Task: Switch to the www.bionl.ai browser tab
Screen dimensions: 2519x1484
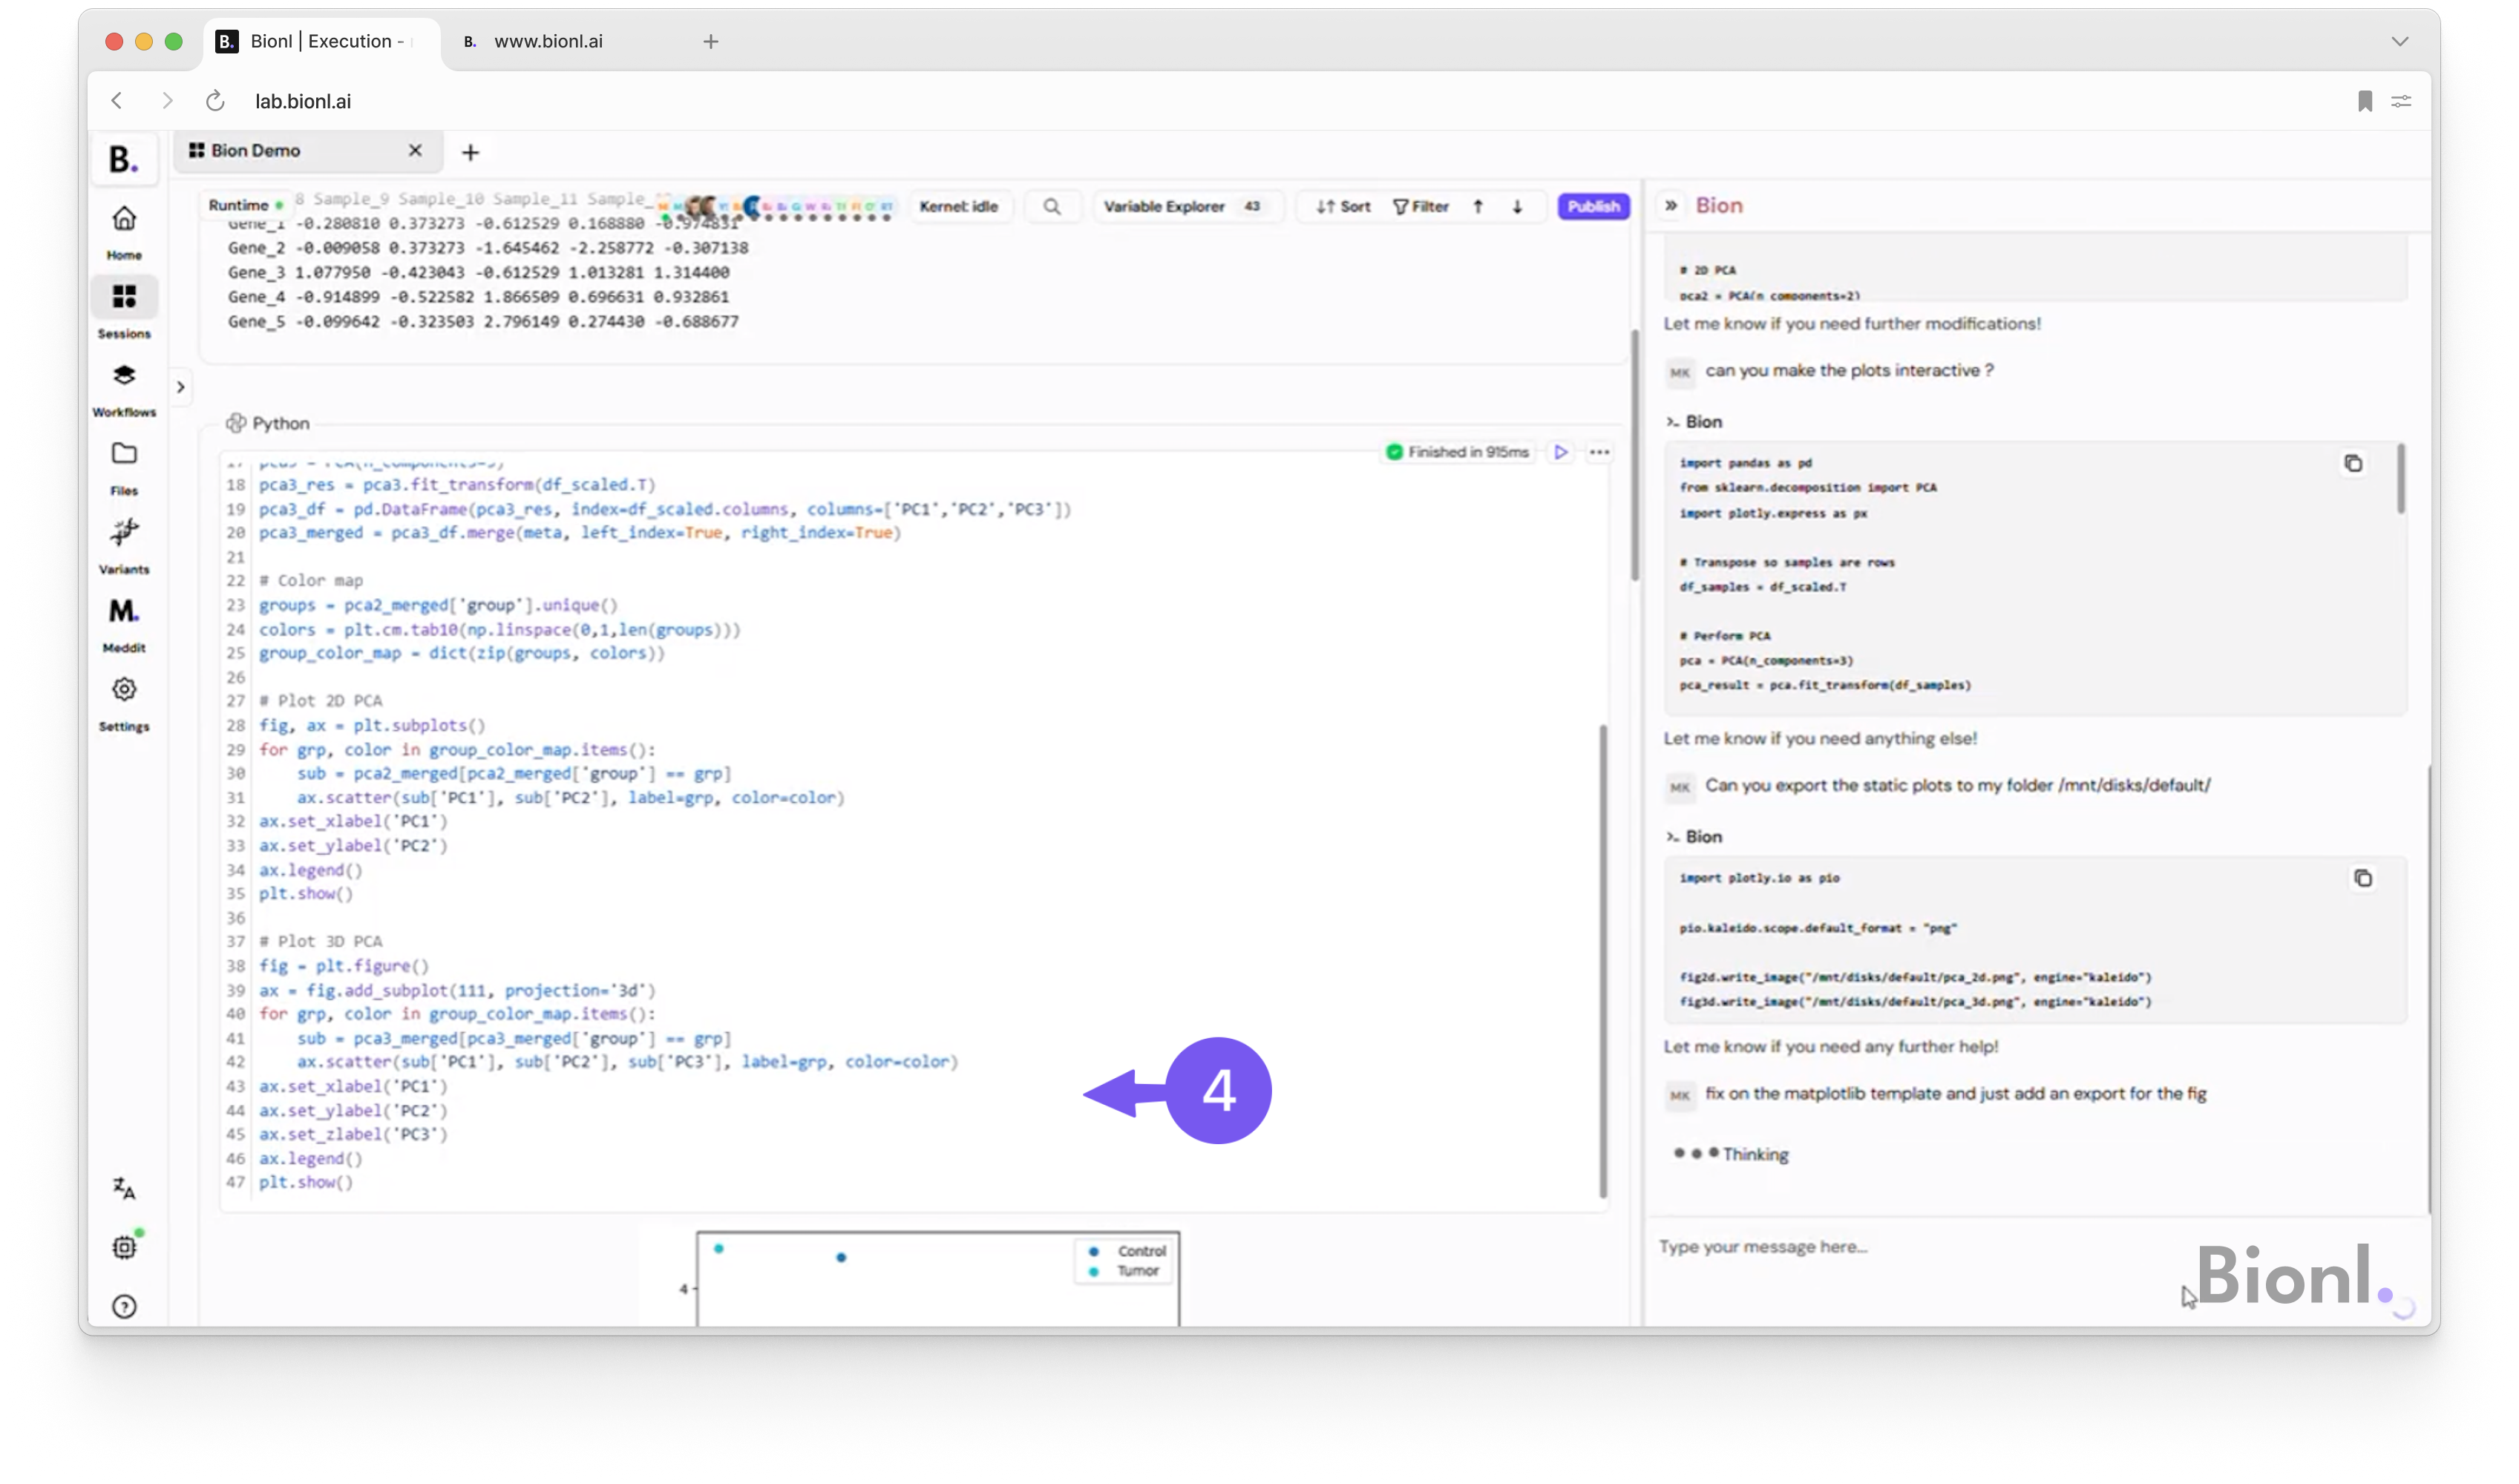Action: (548, 41)
